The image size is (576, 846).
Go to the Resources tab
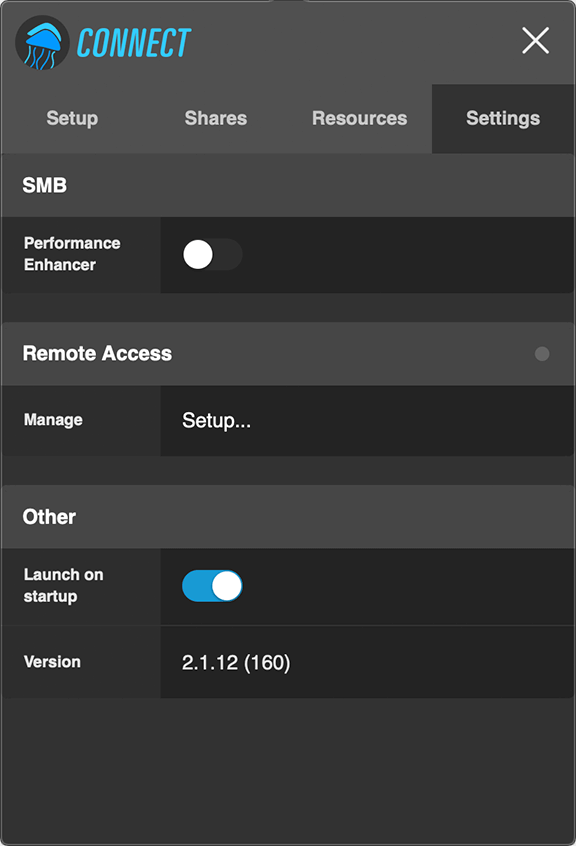(x=360, y=119)
